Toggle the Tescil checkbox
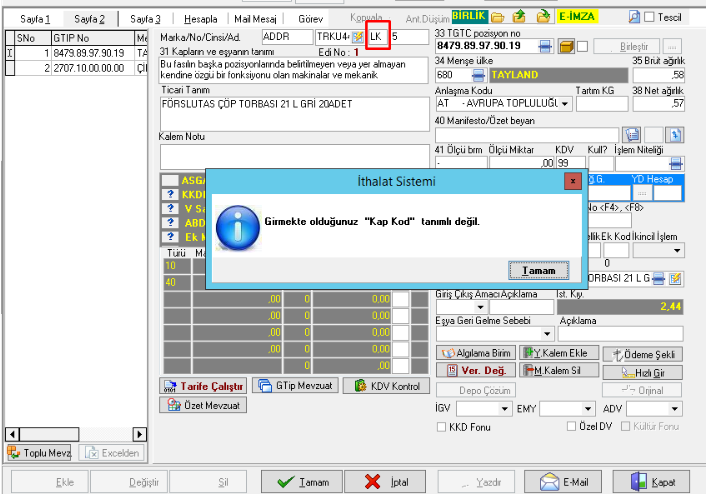This screenshot has width=711, height=499. [648, 18]
